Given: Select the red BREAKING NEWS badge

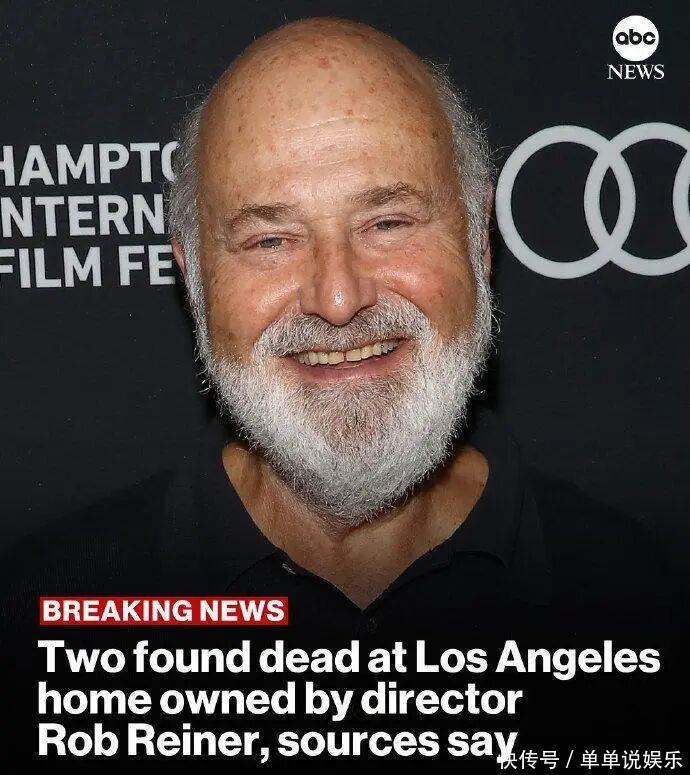Looking at the screenshot, I should pyautogui.click(x=164, y=611).
